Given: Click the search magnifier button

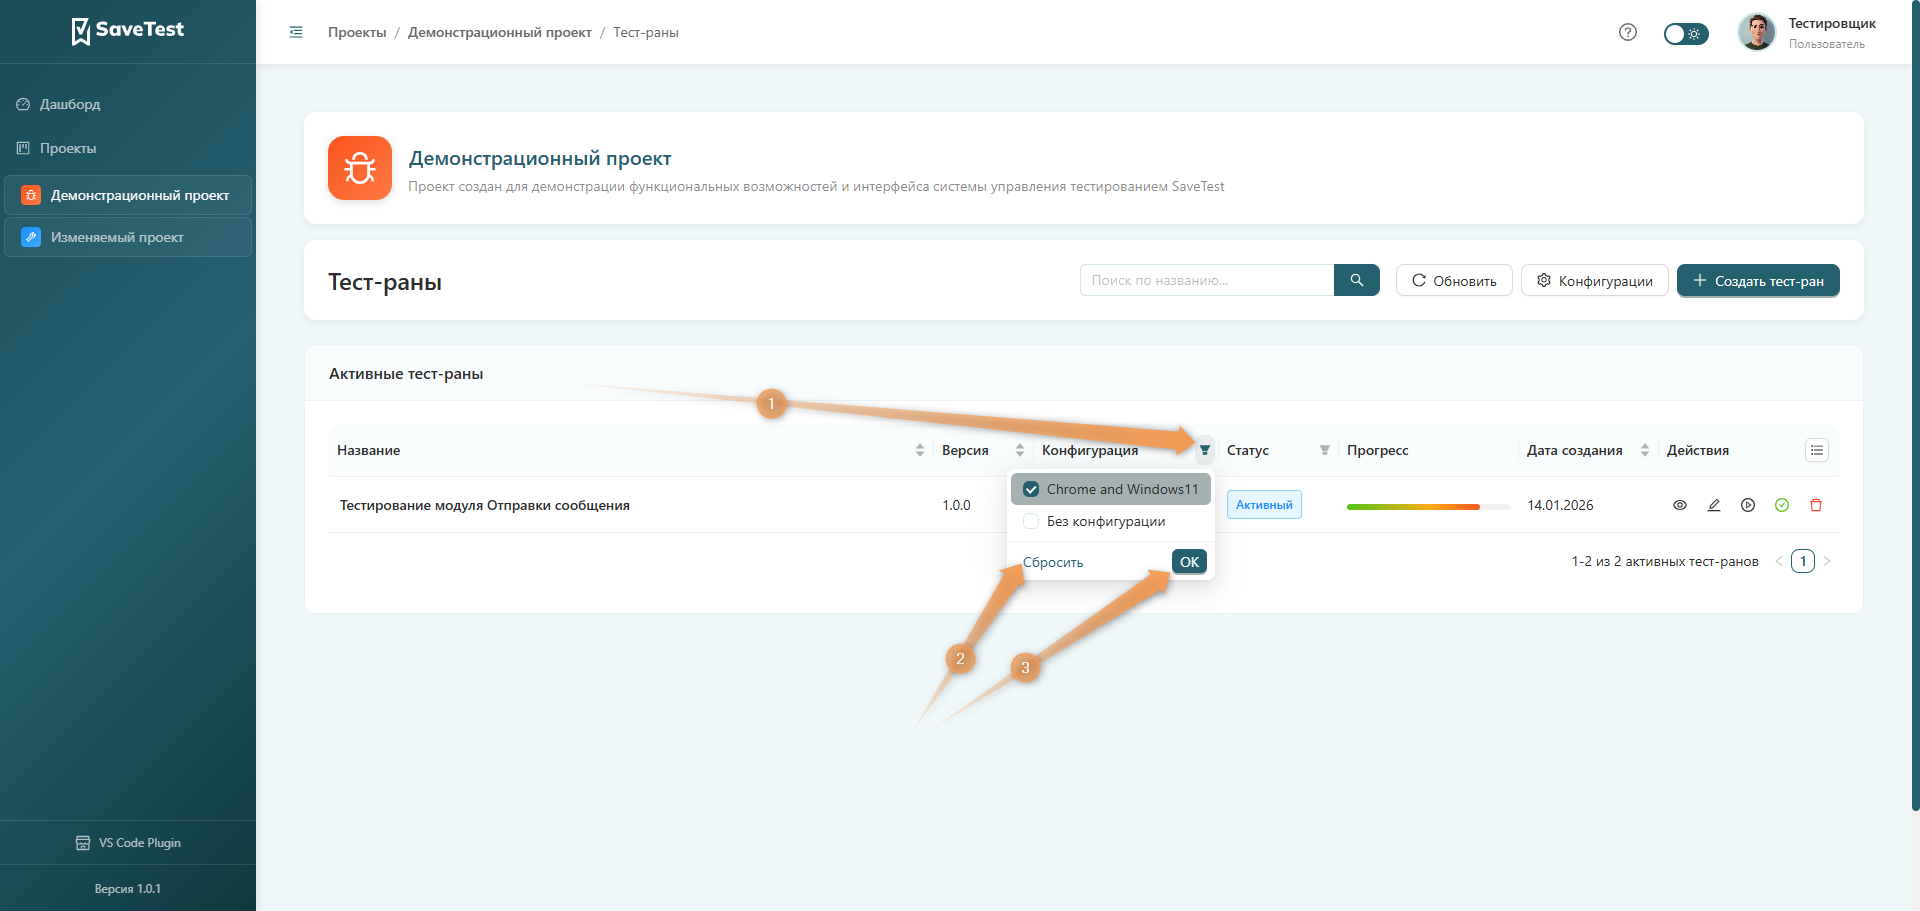Looking at the screenshot, I should click(x=1356, y=280).
